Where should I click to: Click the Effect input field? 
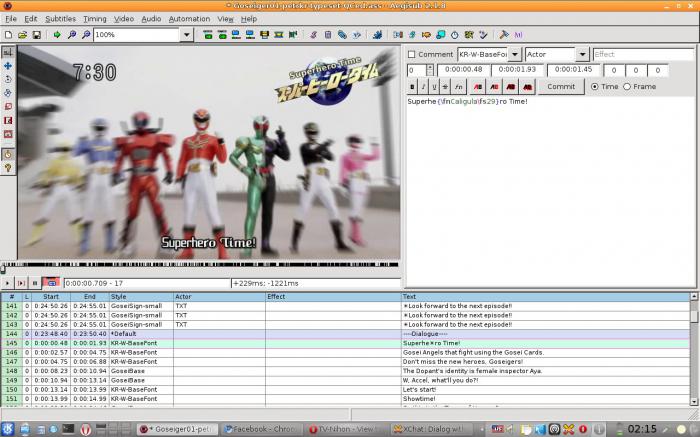tap(643, 54)
